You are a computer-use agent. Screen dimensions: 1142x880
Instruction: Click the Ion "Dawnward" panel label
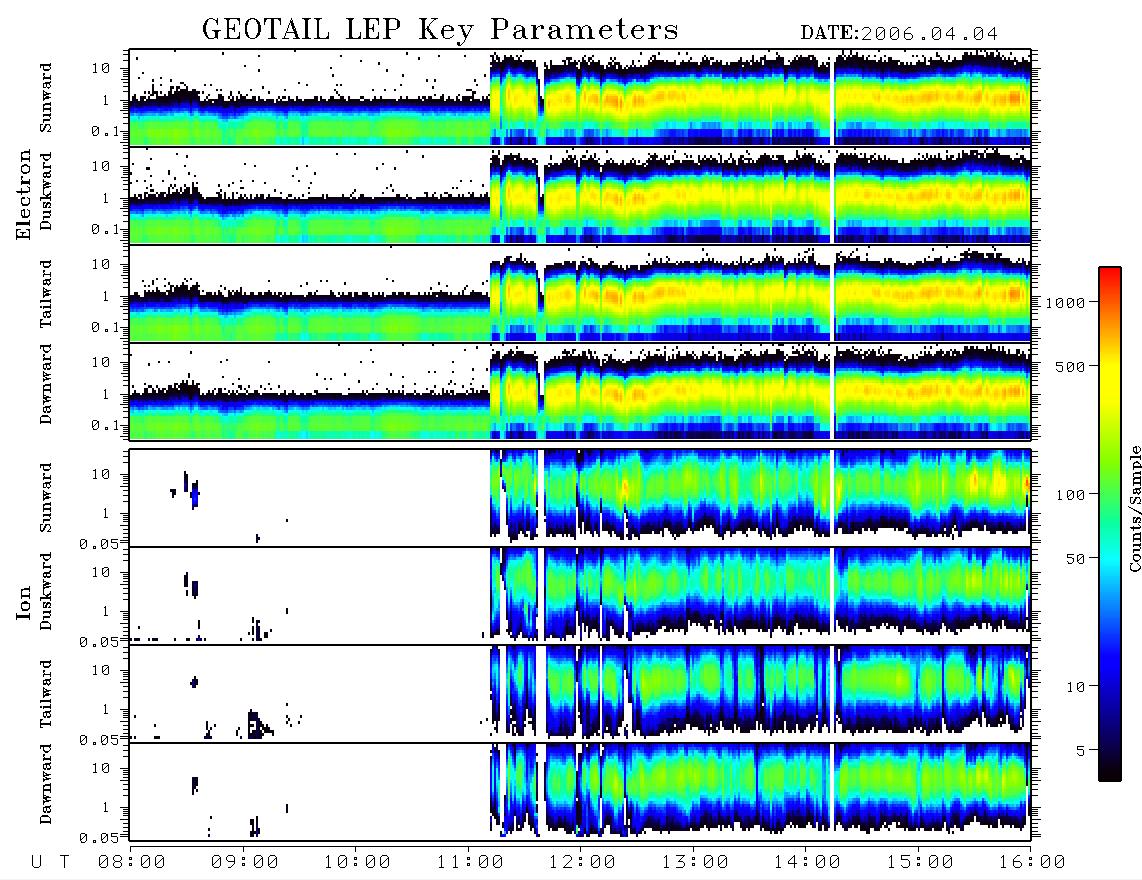pyautogui.click(x=46, y=784)
